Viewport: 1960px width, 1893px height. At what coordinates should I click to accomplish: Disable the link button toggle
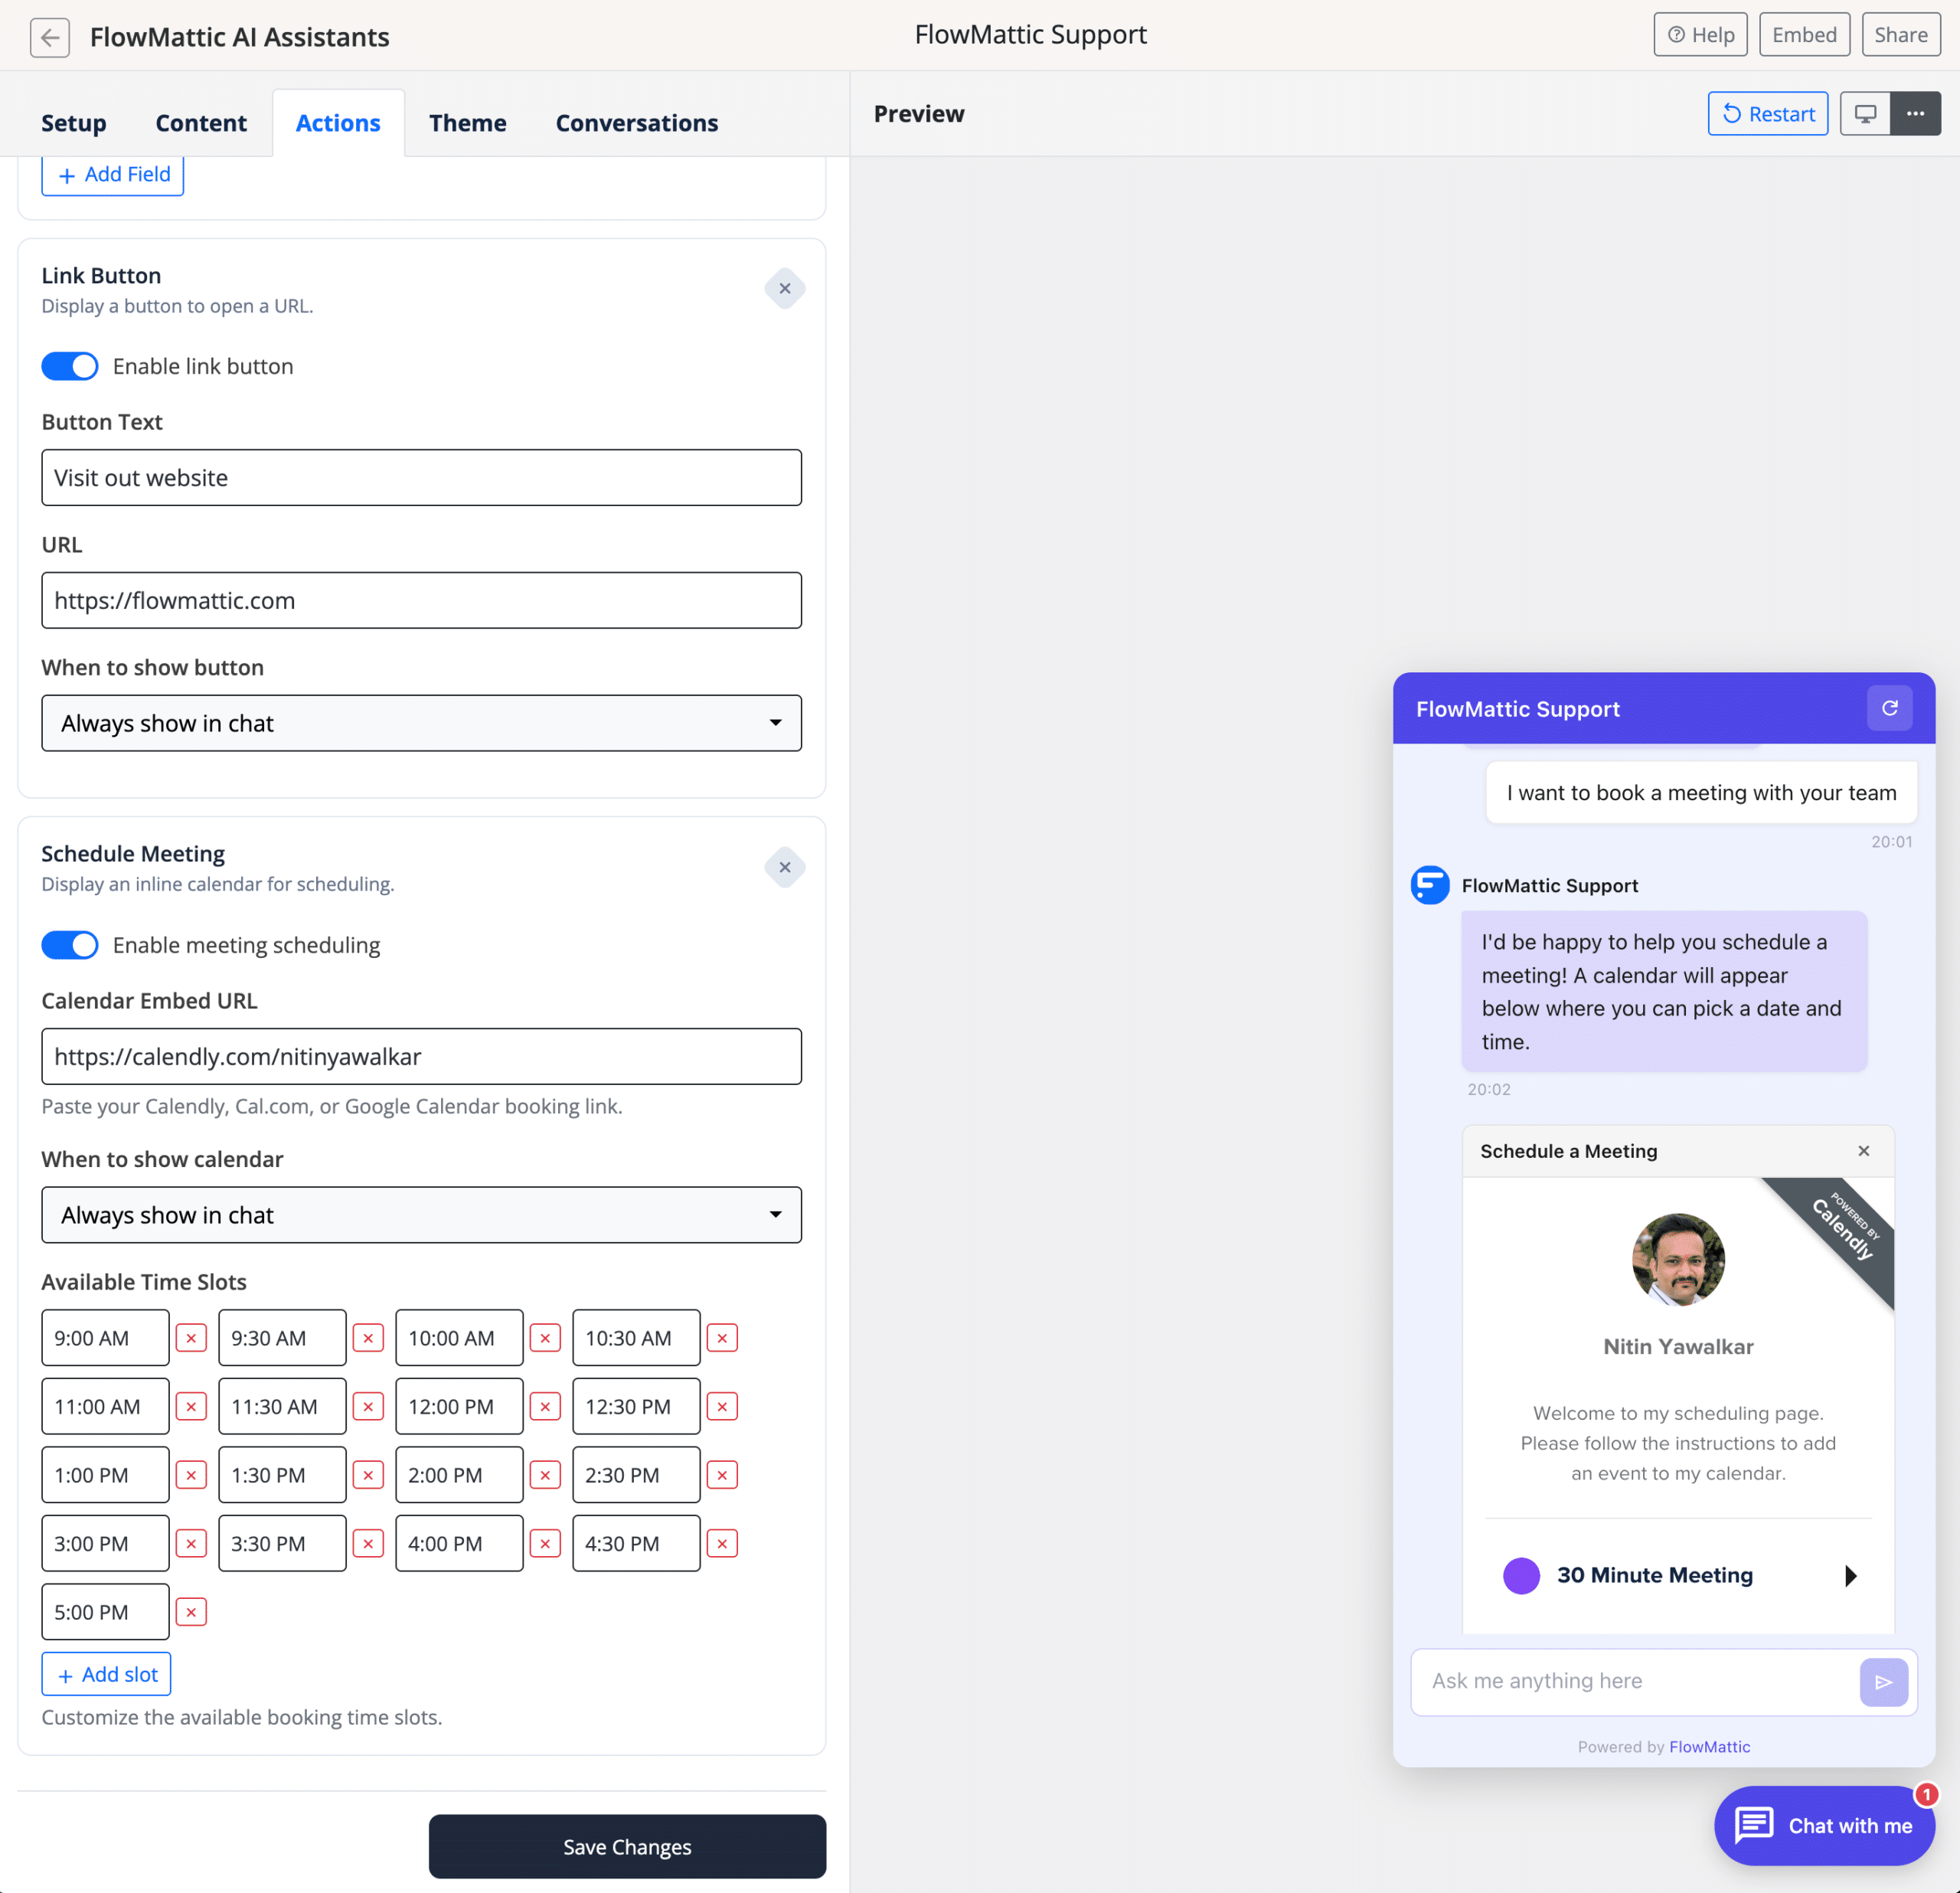[70, 366]
